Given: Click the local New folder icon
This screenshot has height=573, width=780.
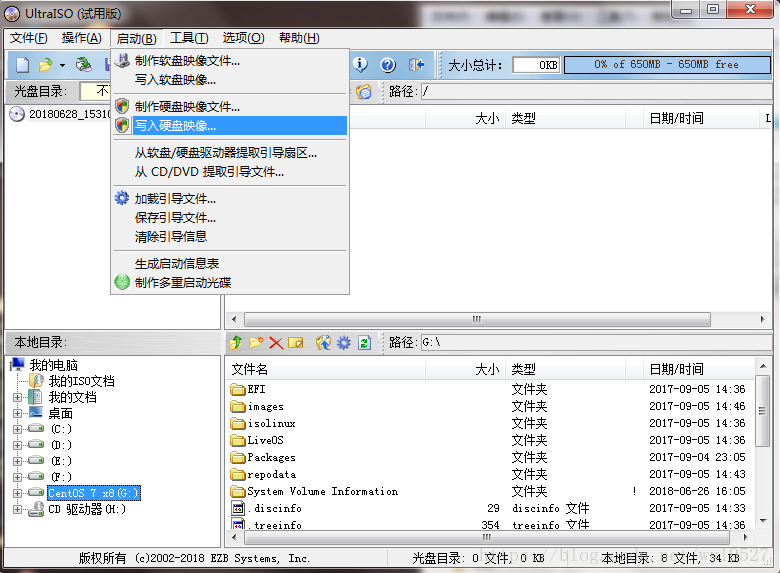Looking at the screenshot, I should pos(256,342).
